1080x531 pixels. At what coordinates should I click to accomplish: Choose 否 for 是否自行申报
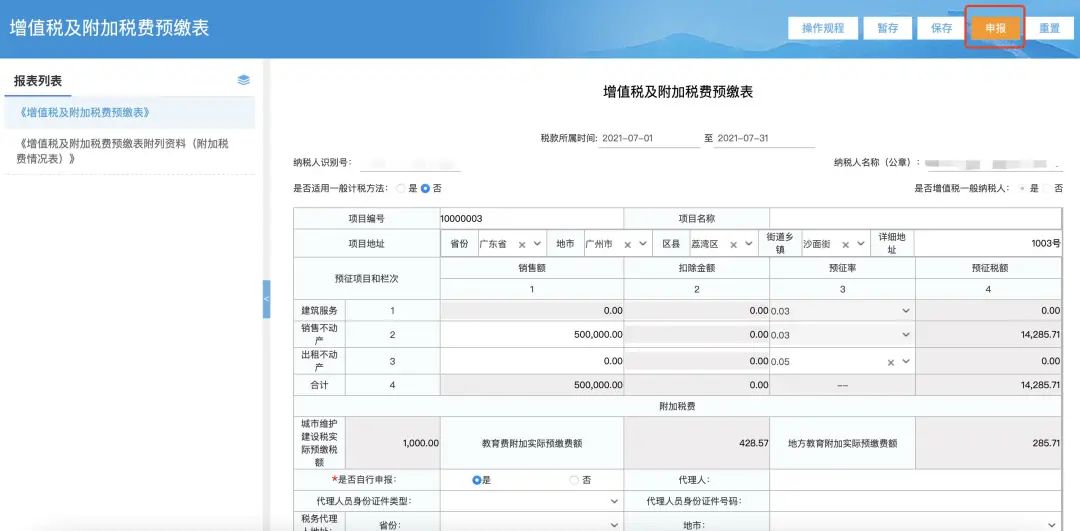coord(574,480)
